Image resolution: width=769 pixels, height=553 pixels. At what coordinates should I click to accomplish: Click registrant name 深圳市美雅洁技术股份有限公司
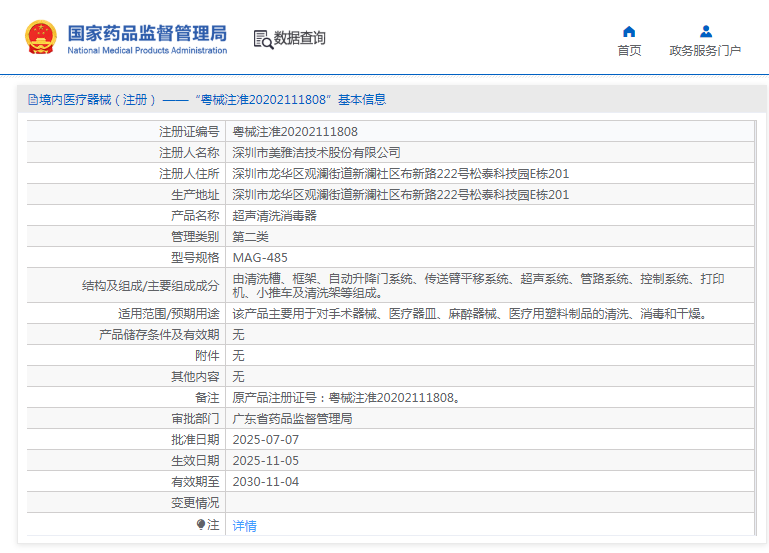tap(316, 152)
